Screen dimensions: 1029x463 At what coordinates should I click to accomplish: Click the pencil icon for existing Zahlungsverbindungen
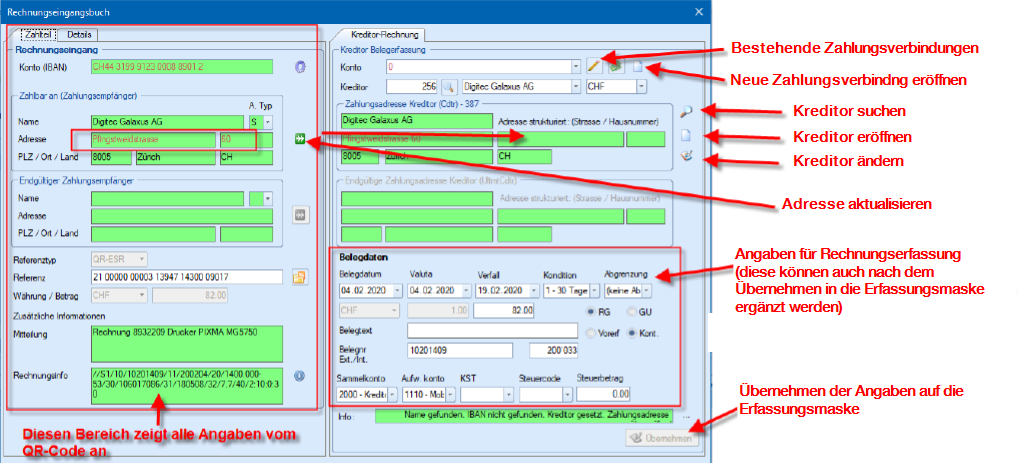593,66
